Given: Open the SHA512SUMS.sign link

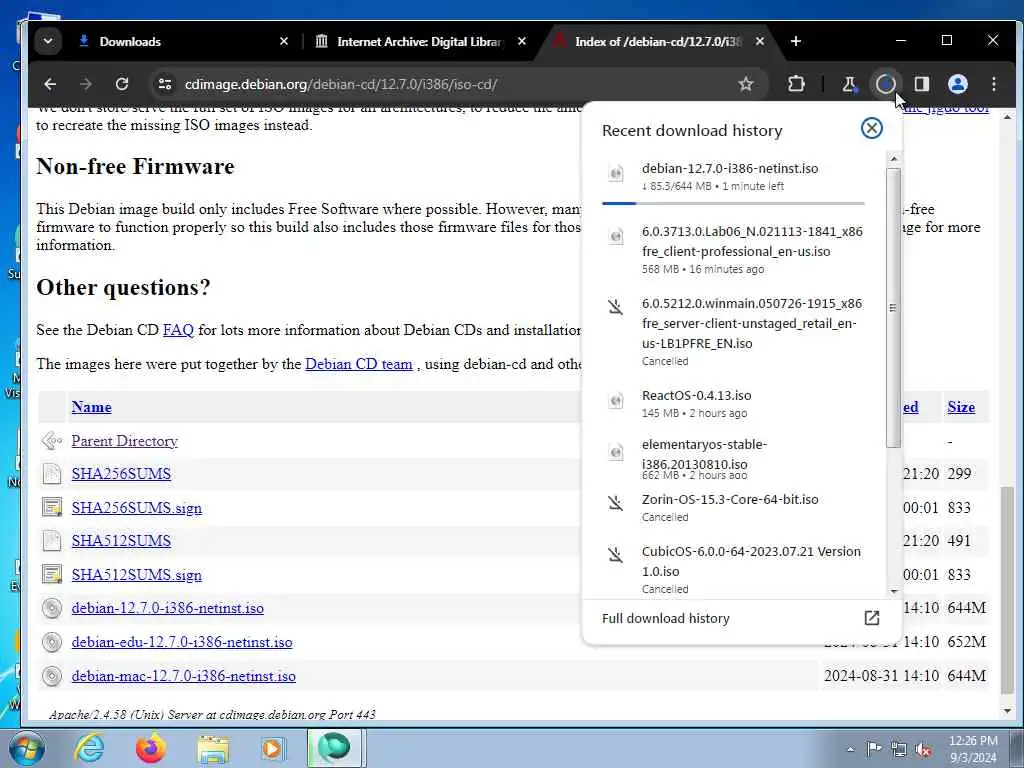Looking at the screenshot, I should (x=136, y=575).
